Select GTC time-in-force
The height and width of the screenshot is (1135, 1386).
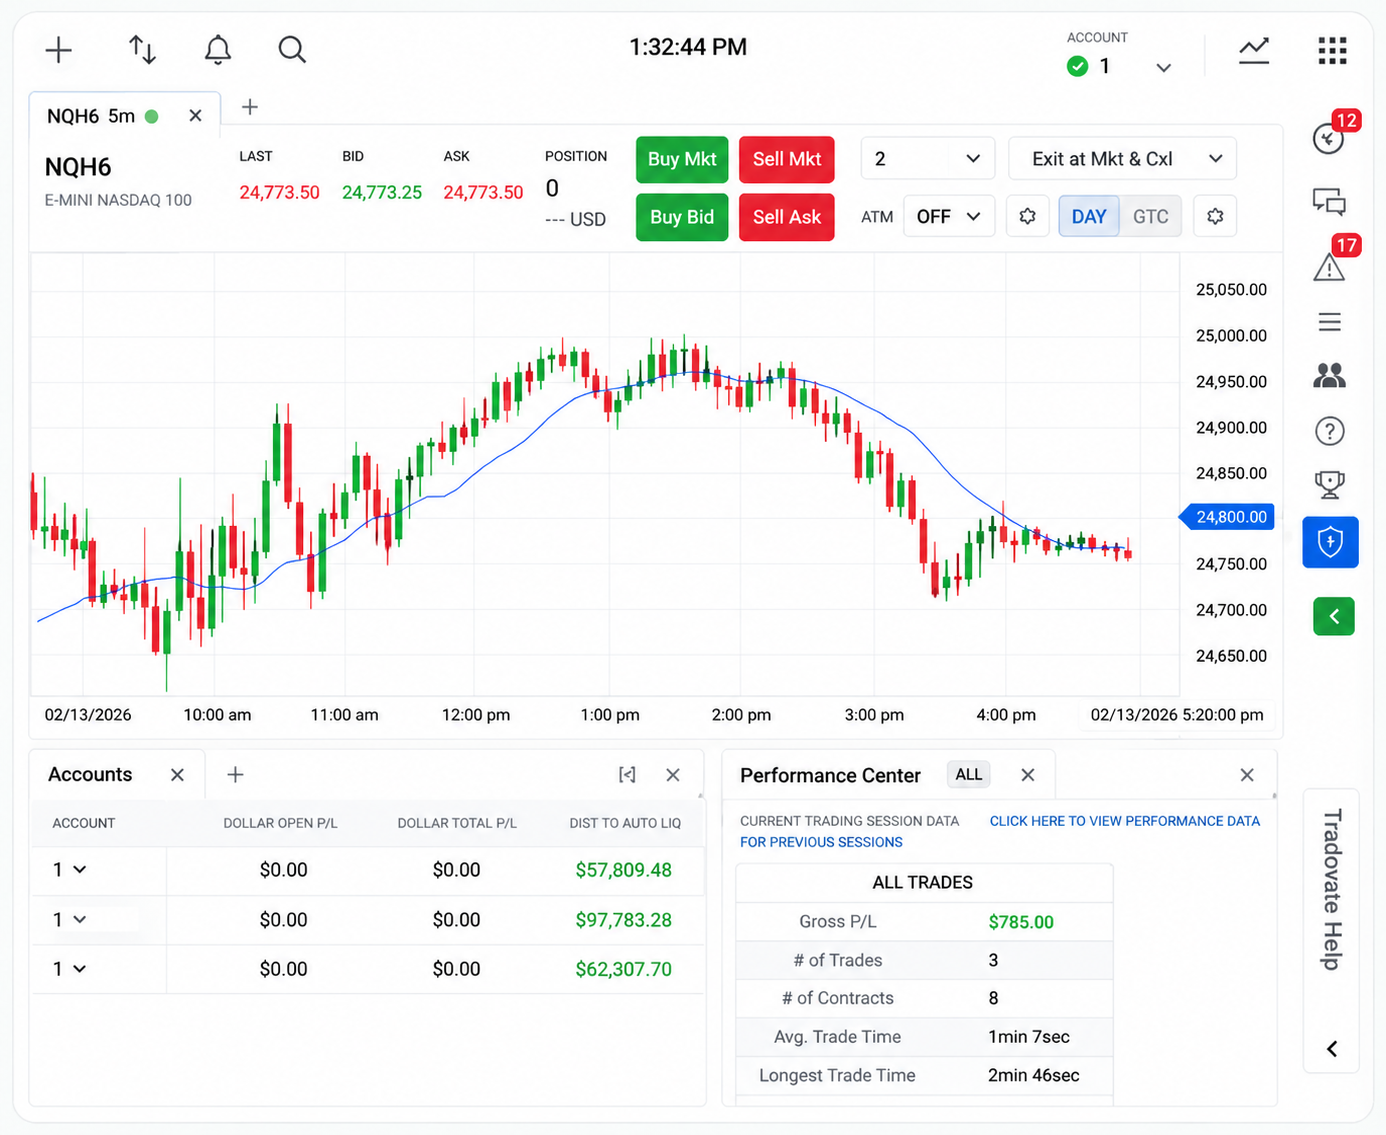pyautogui.click(x=1150, y=216)
